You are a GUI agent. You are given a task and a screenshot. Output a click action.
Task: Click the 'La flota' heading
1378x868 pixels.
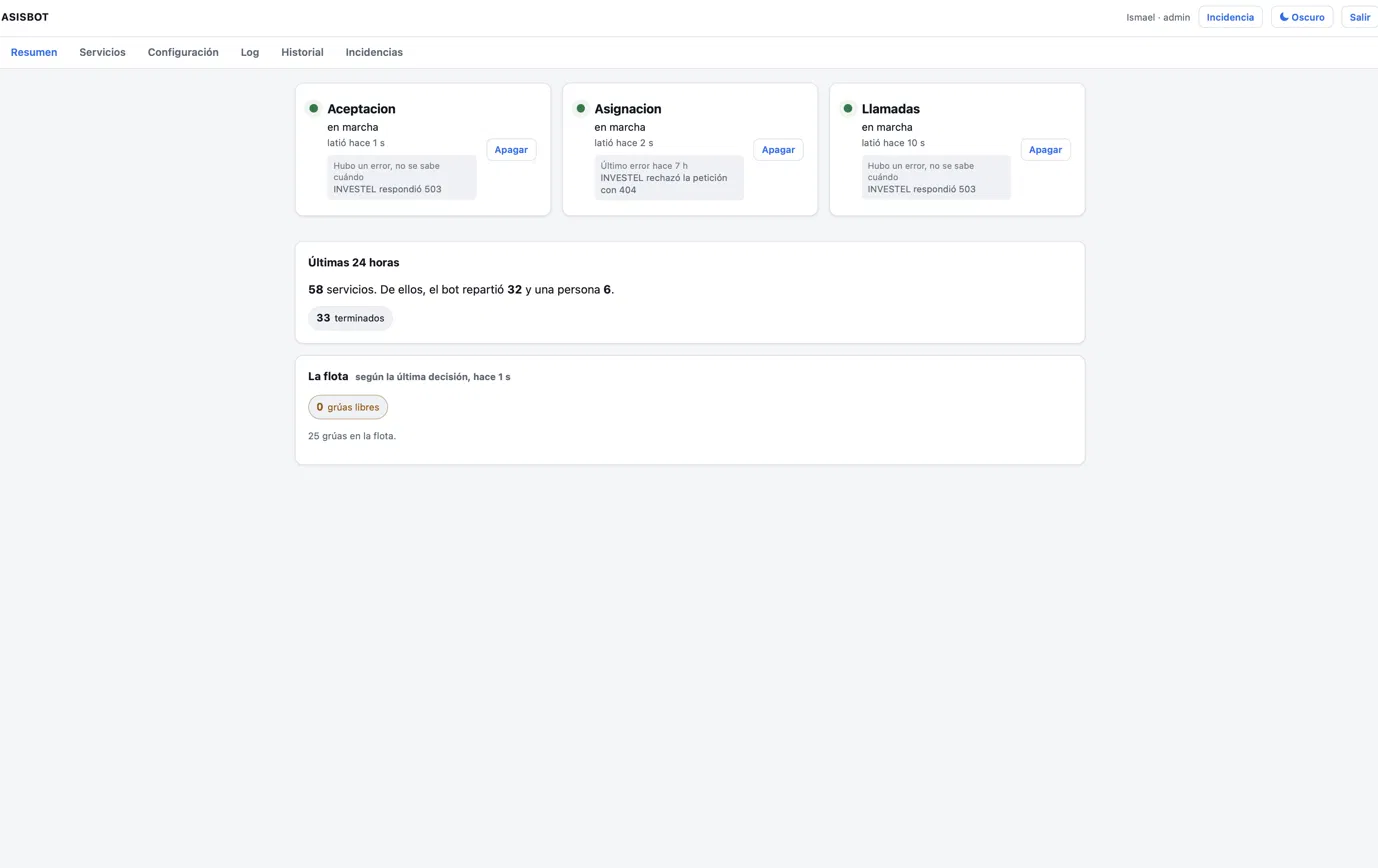click(x=328, y=376)
